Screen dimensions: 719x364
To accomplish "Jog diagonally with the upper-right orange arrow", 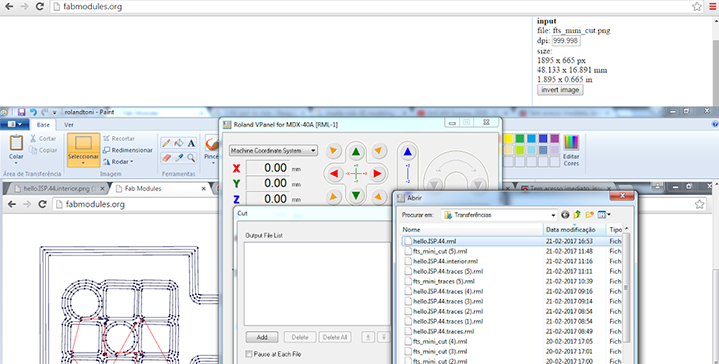I will click(378, 150).
